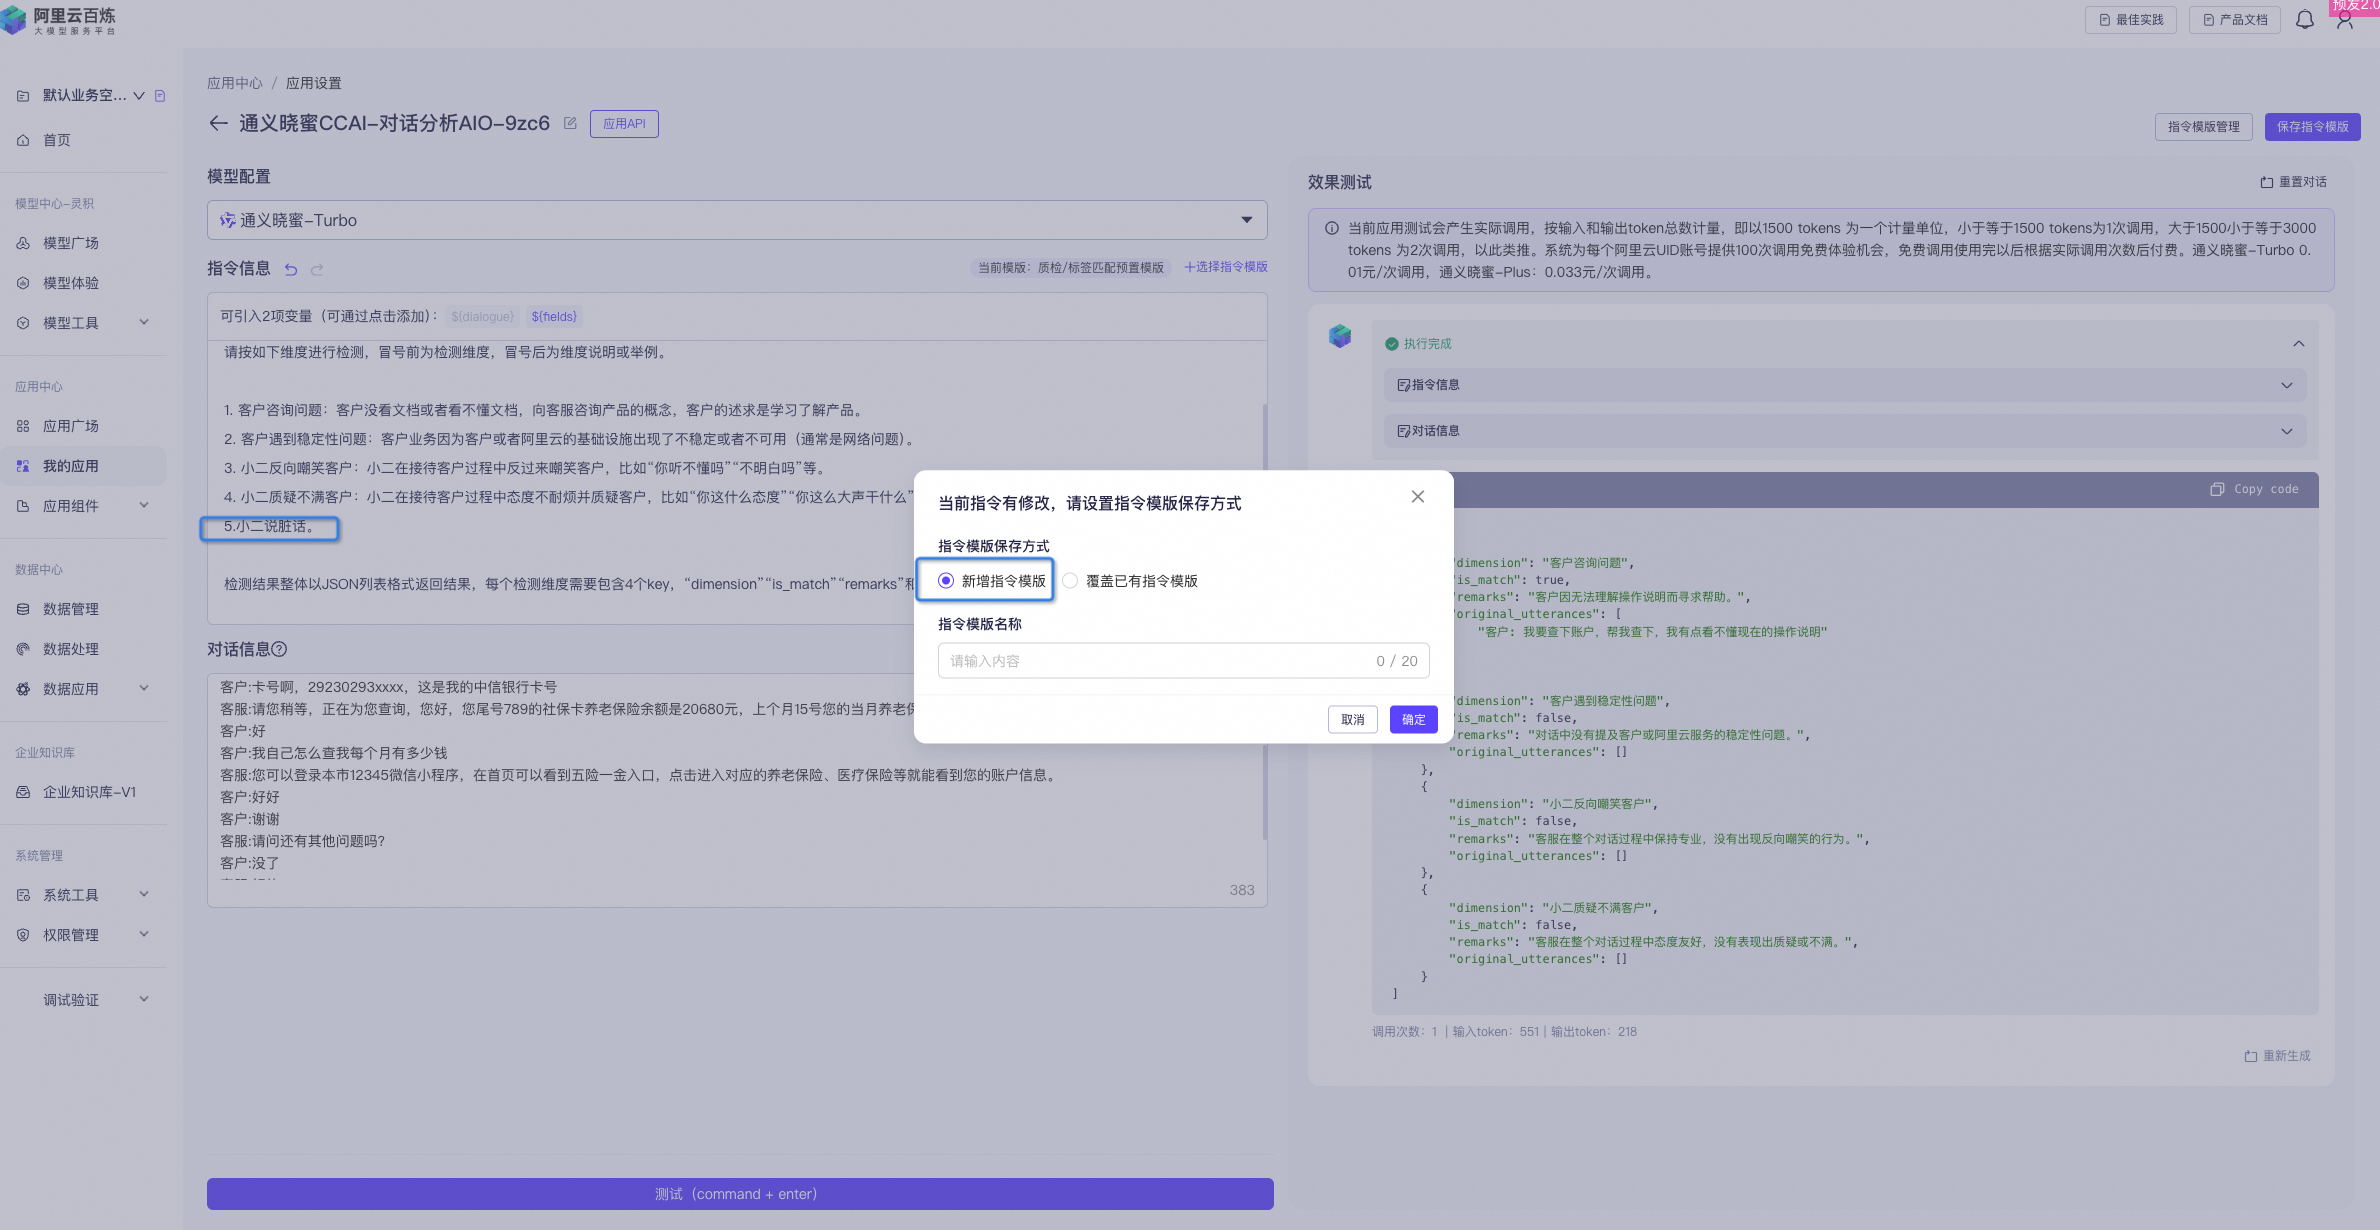Viewport: 2380px width, 1230px height.
Task: Click the 取消 button in the dialog
Action: (x=1352, y=720)
